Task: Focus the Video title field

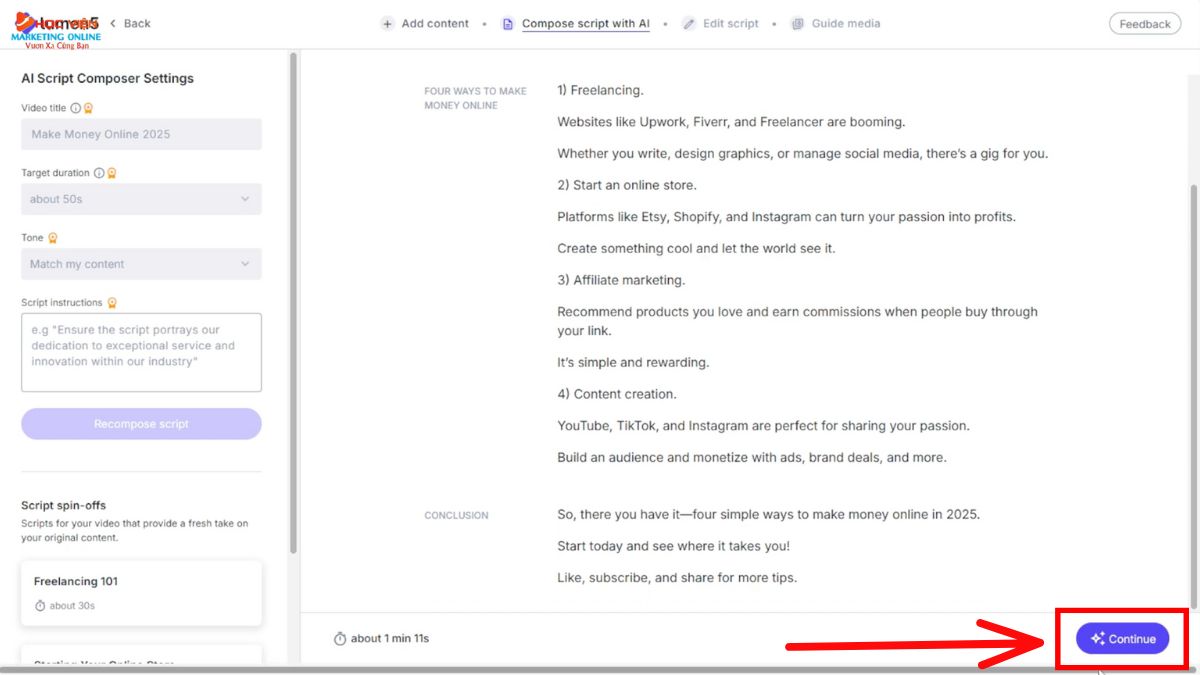Action: tap(141, 134)
